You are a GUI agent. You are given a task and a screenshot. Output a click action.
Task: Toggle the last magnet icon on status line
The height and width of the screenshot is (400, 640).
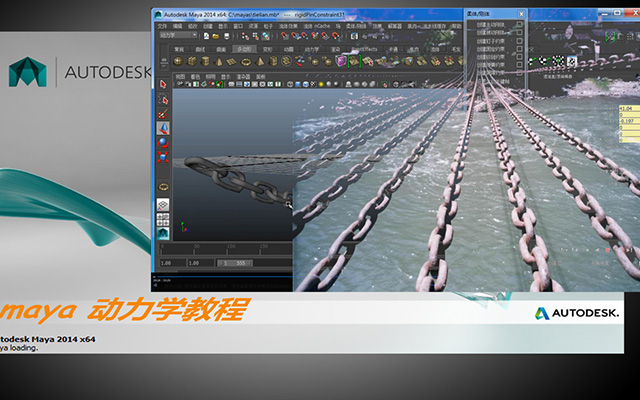point(335,36)
